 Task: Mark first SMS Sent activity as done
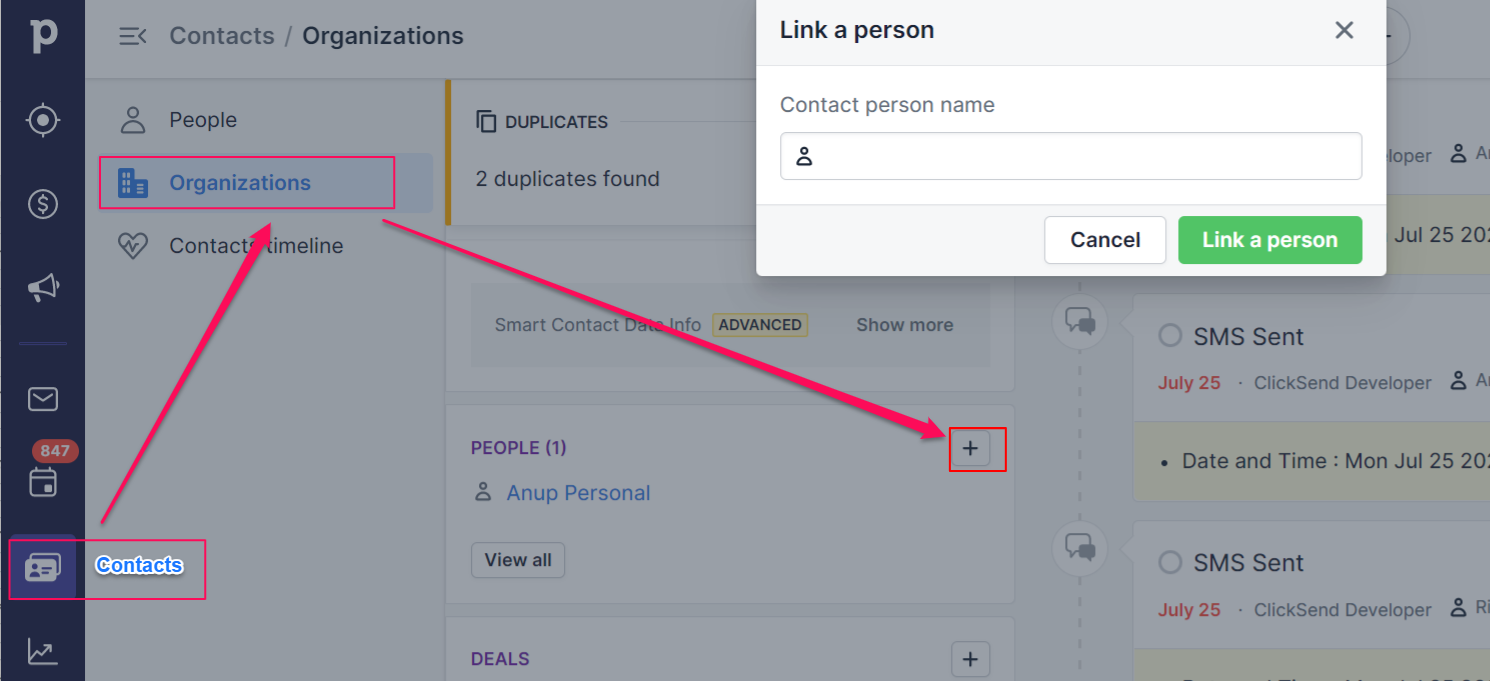click(x=1170, y=336)
